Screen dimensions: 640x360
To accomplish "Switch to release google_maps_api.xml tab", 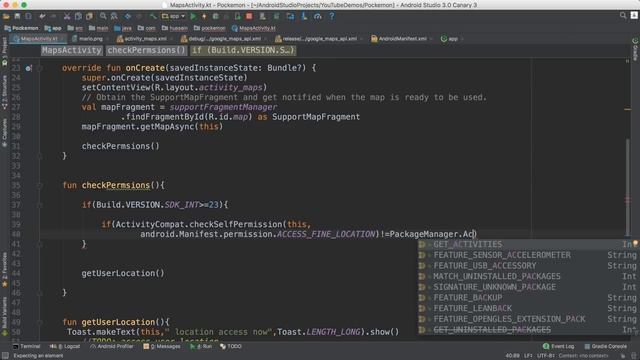I will [x=318, y=39].
